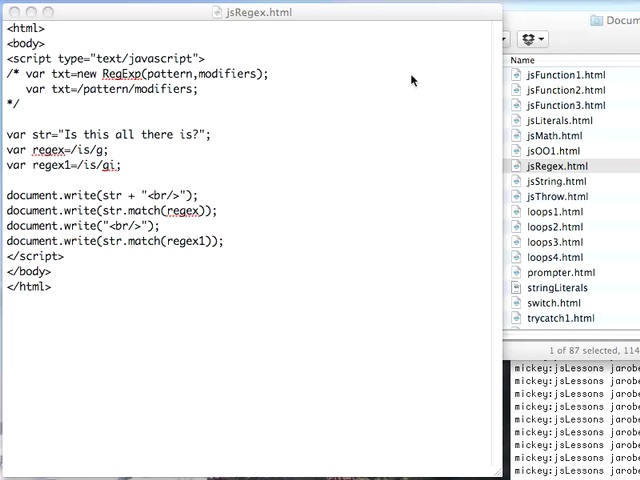The width and height of the screenshot is (640, 480).
Task: Click the stringLiterals text file icon
Action: tap(516, 288)
